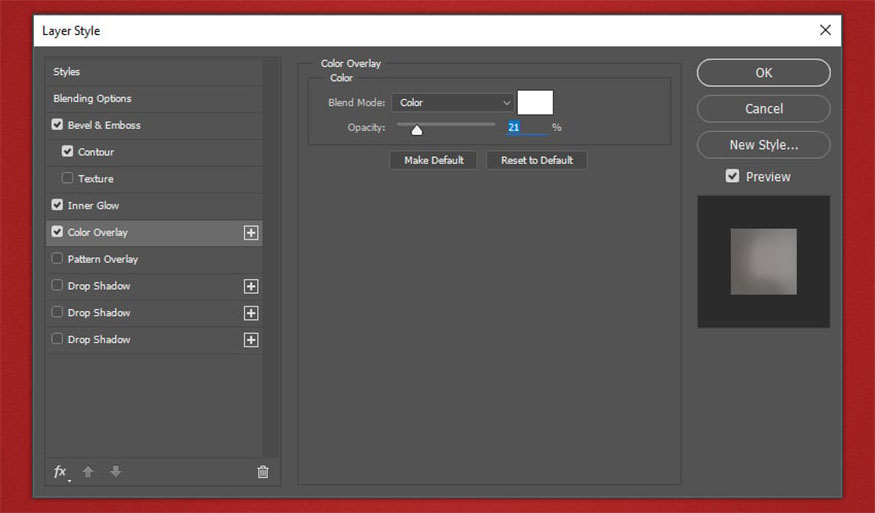Image resolution: width=875 pixels, height=513 pixels.
Task: Click the move effect up arrow
Action: [88, 472]
